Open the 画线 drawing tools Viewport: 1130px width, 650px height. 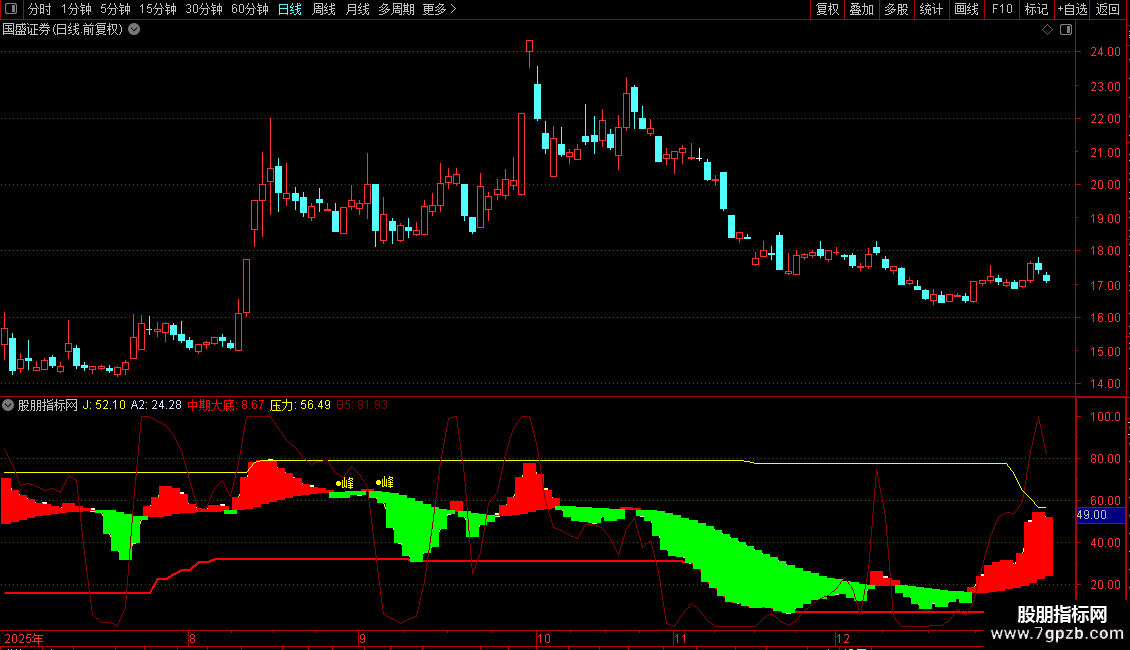(x=966, y=9)
